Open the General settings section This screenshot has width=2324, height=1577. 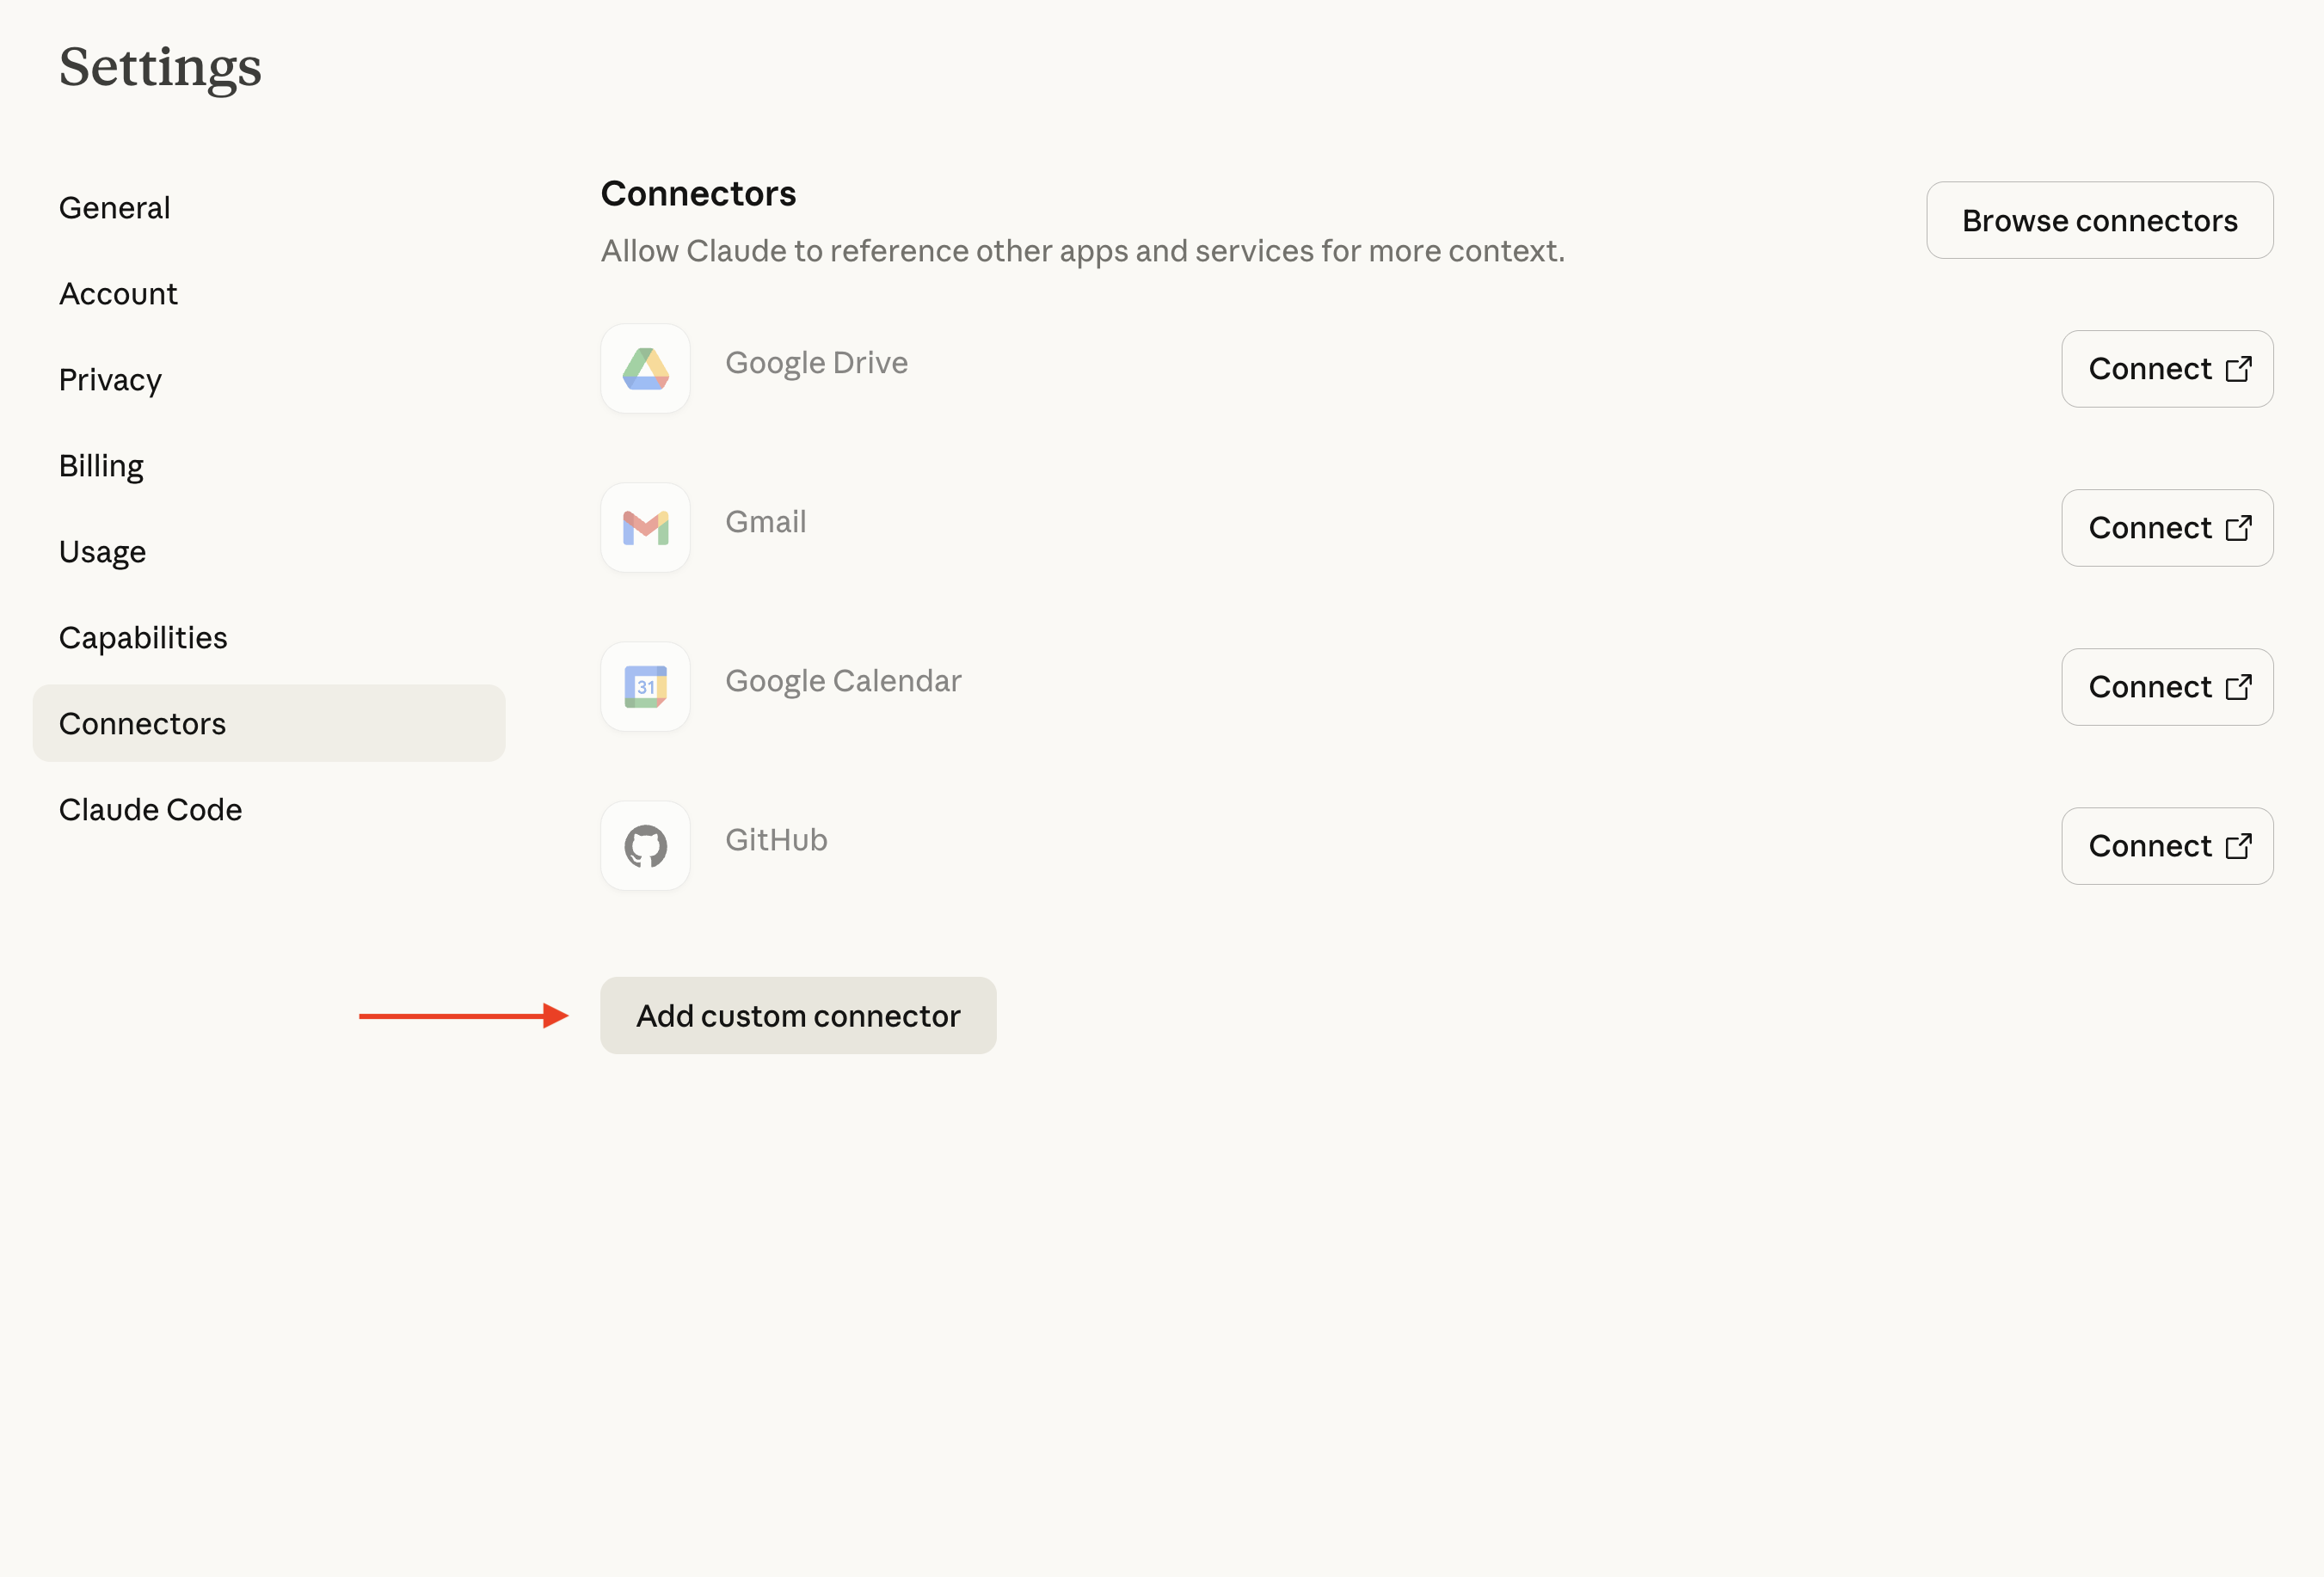pyautogui.click(x=115, y=208)
